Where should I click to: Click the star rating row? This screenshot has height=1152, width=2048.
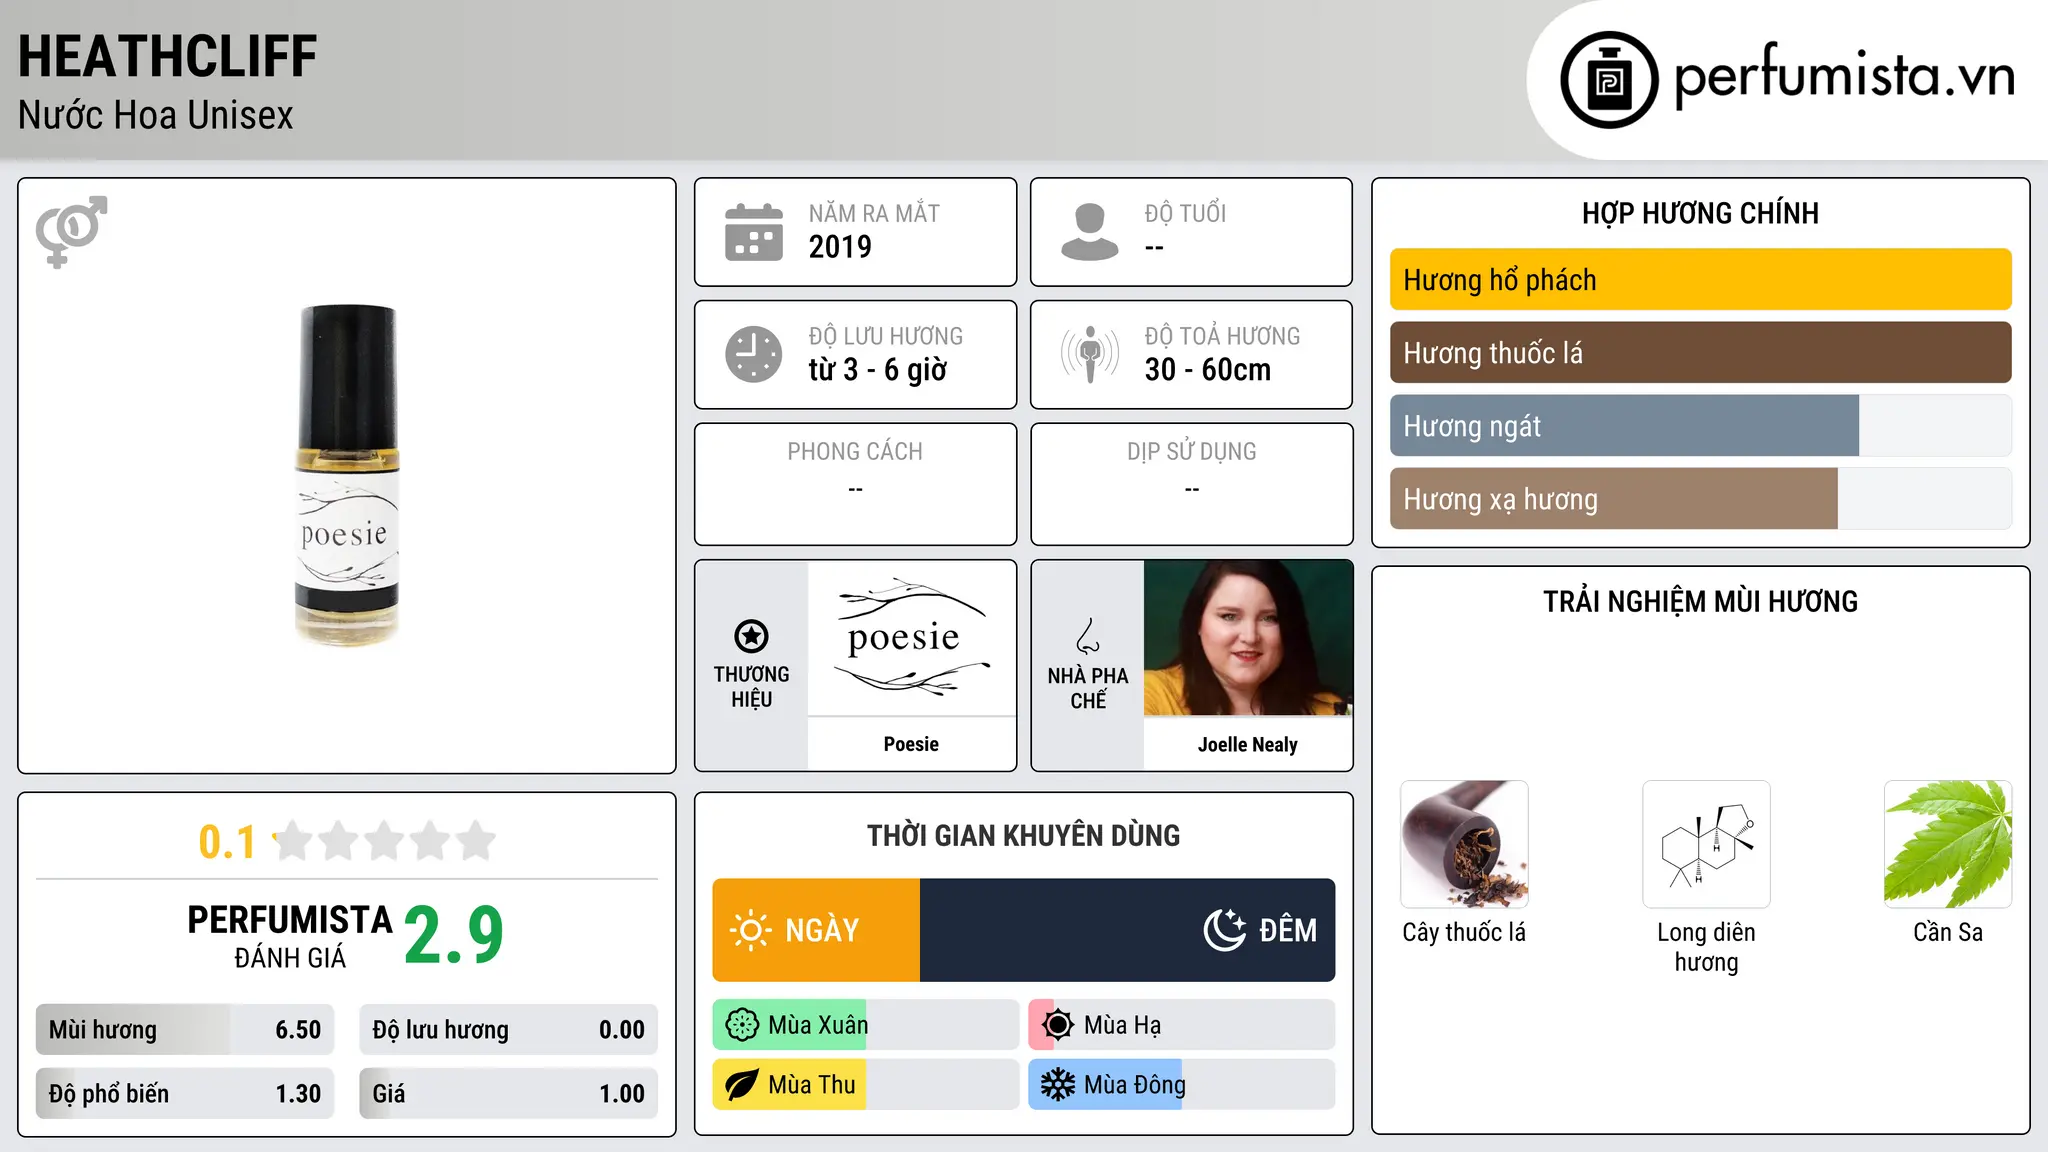[x=384, y=841]
